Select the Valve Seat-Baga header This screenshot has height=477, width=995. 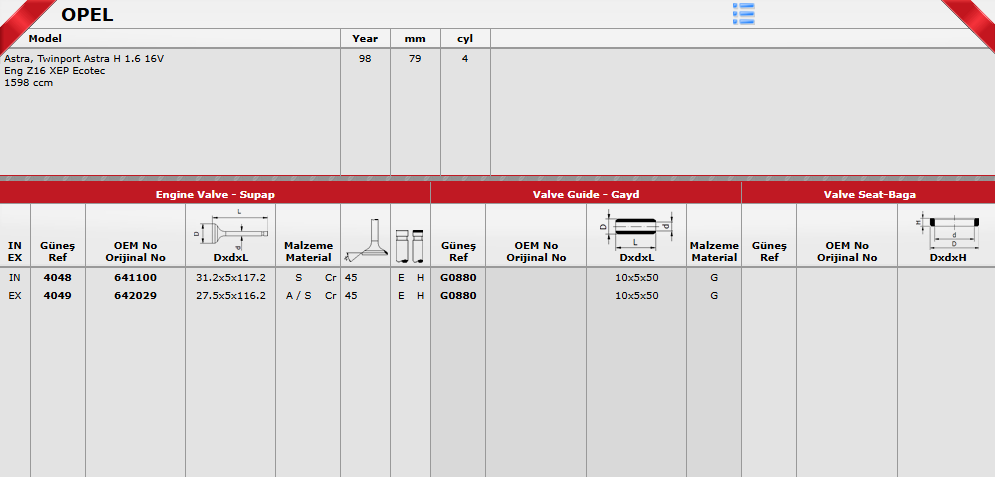coord(869,194)
